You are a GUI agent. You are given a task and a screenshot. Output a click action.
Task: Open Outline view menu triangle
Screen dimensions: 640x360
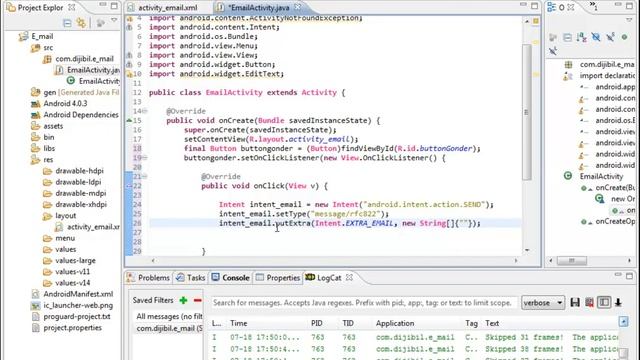coord(629,20)
